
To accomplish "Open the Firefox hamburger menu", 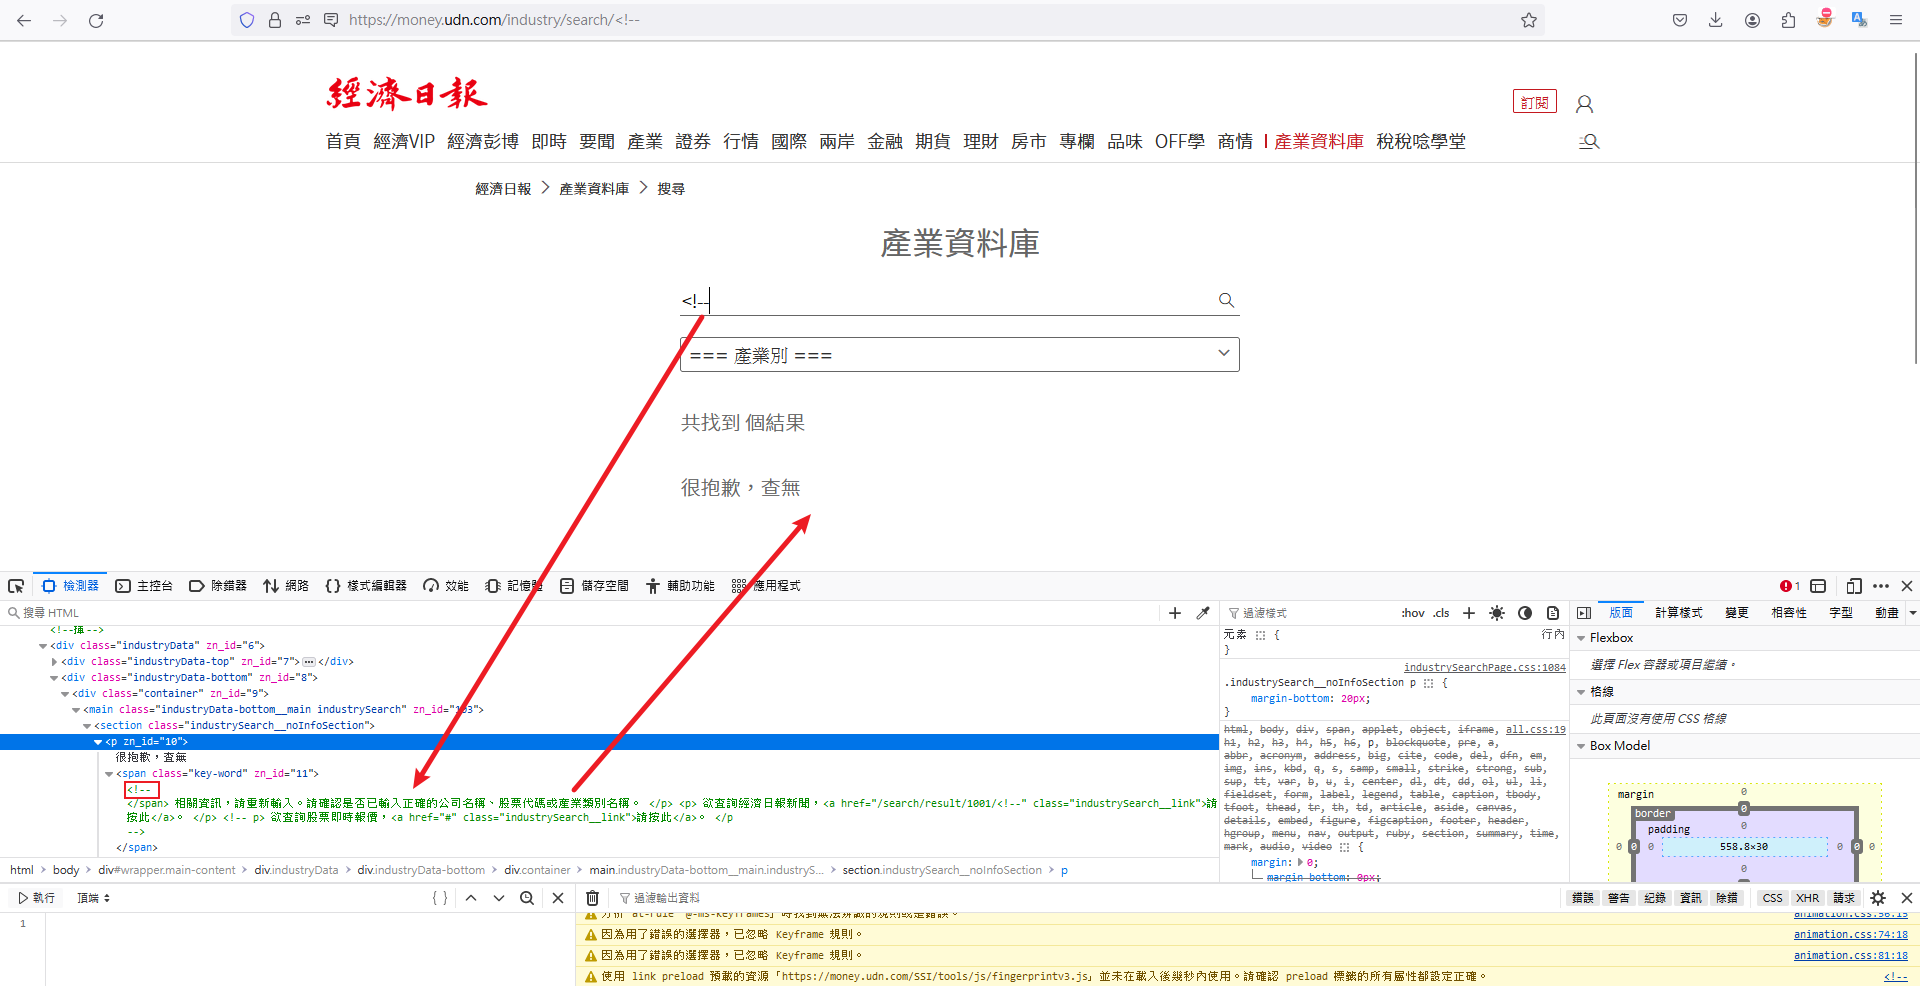I will (1896, 20).
